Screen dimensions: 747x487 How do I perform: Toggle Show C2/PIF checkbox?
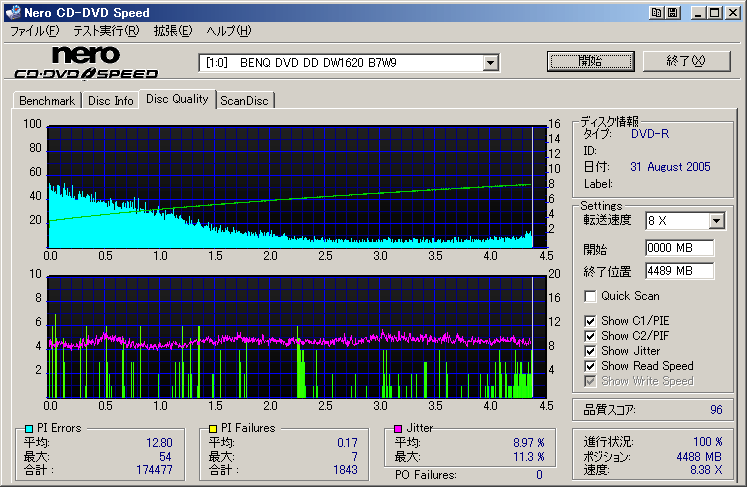[590, 336]
